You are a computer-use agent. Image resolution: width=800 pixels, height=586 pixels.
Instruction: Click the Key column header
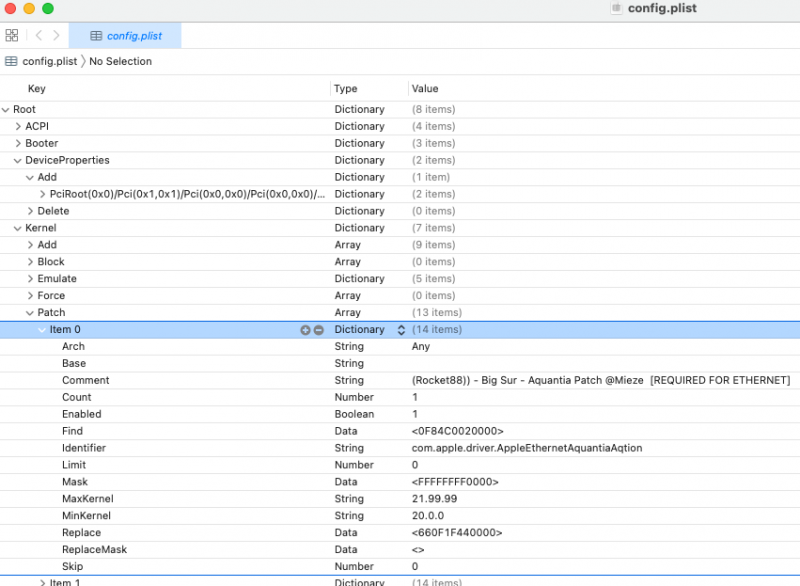click(x=37, y=89)
